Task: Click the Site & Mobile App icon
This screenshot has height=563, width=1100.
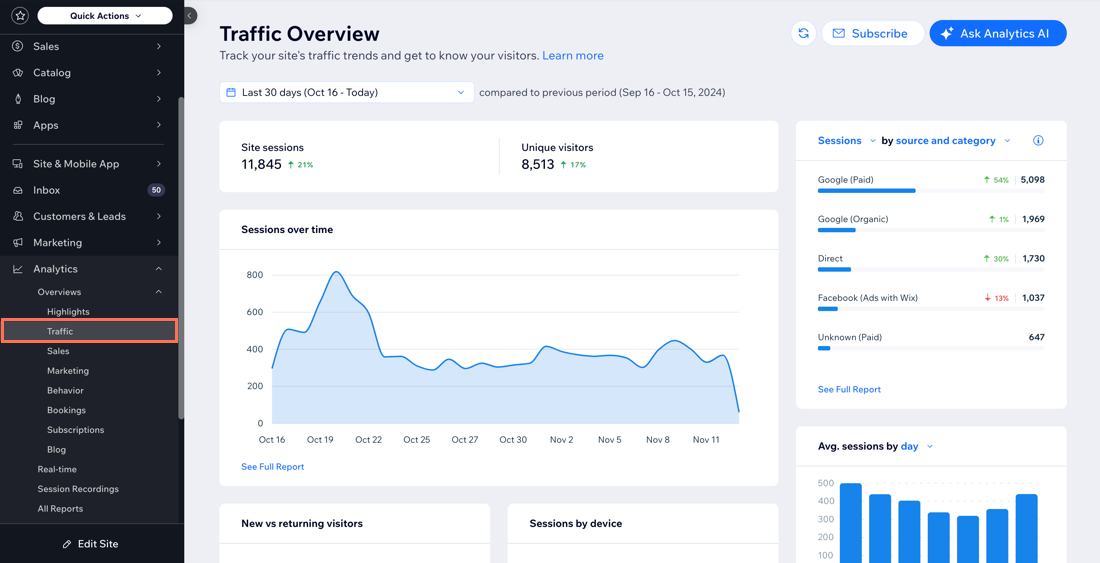Action: [18, 164]
